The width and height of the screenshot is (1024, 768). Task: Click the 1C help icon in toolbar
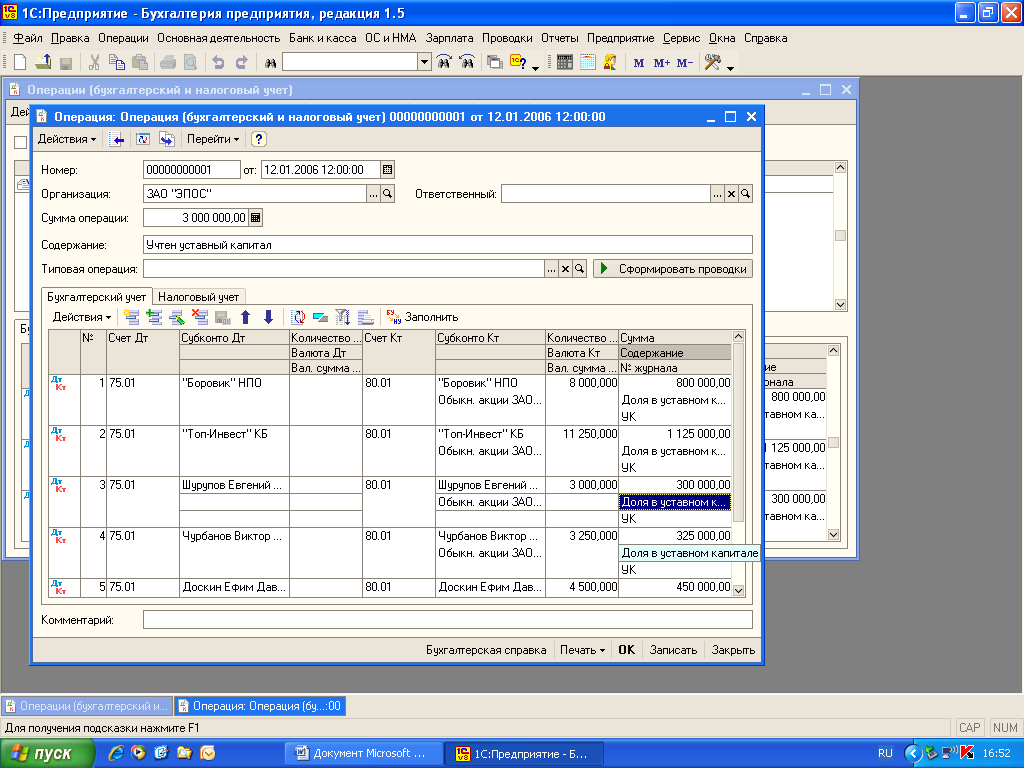click(x=519, y=62)
